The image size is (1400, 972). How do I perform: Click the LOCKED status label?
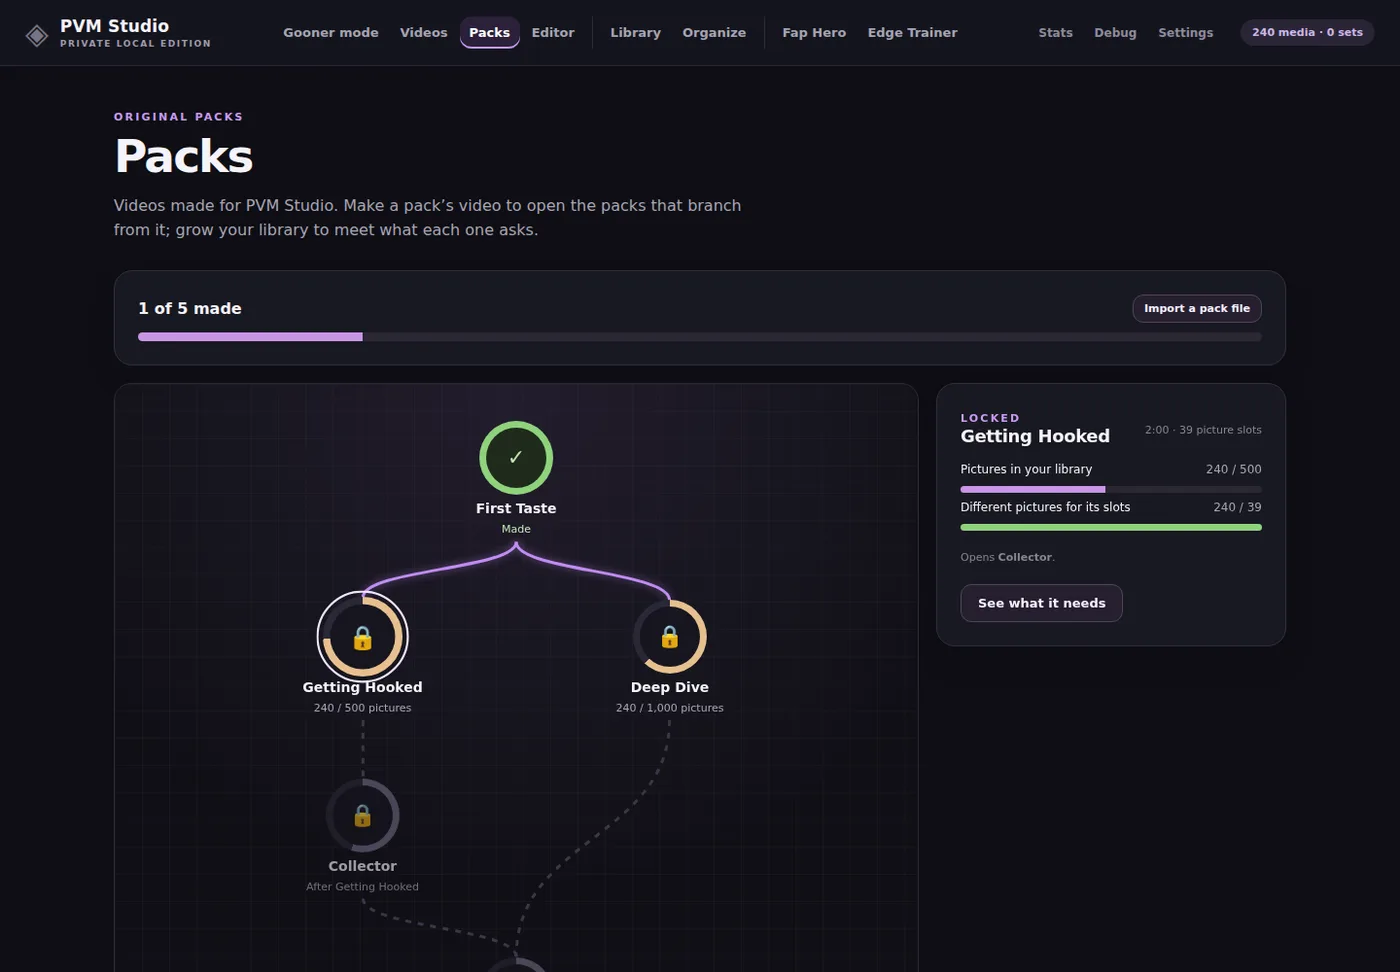tap(990, 418)
